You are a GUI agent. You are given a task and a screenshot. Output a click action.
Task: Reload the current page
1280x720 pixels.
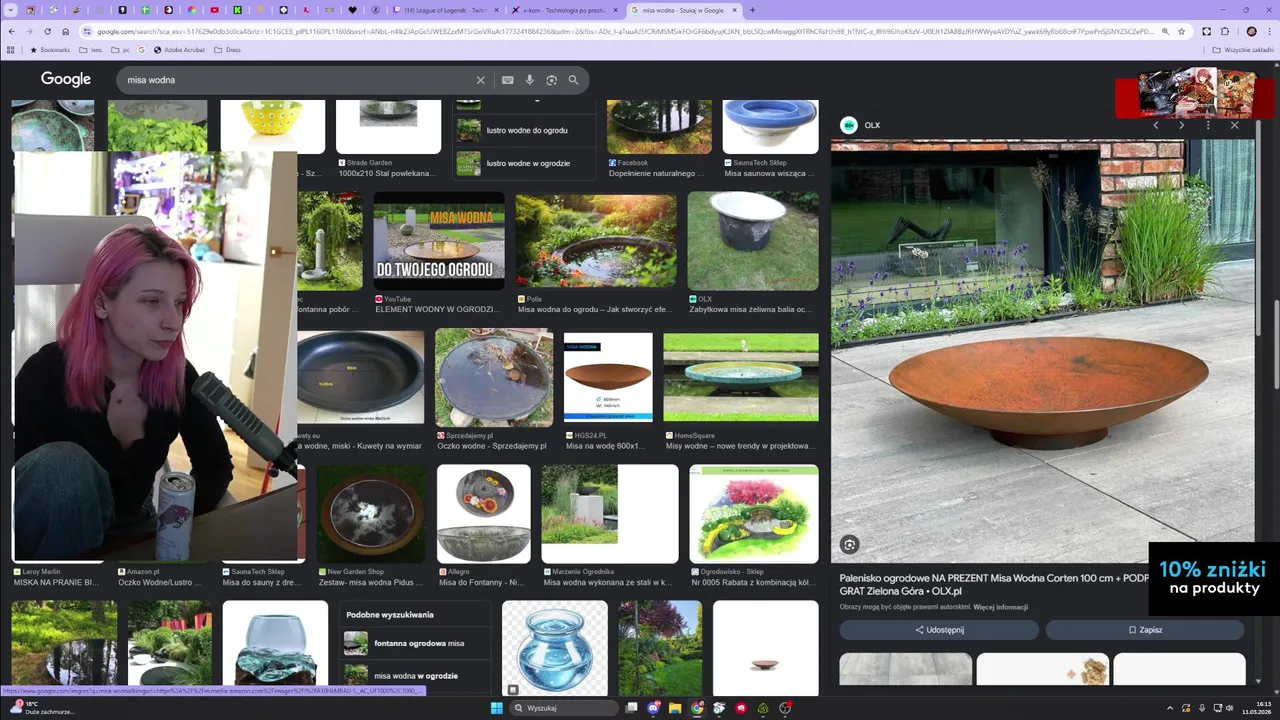click(x=47, y=31)
